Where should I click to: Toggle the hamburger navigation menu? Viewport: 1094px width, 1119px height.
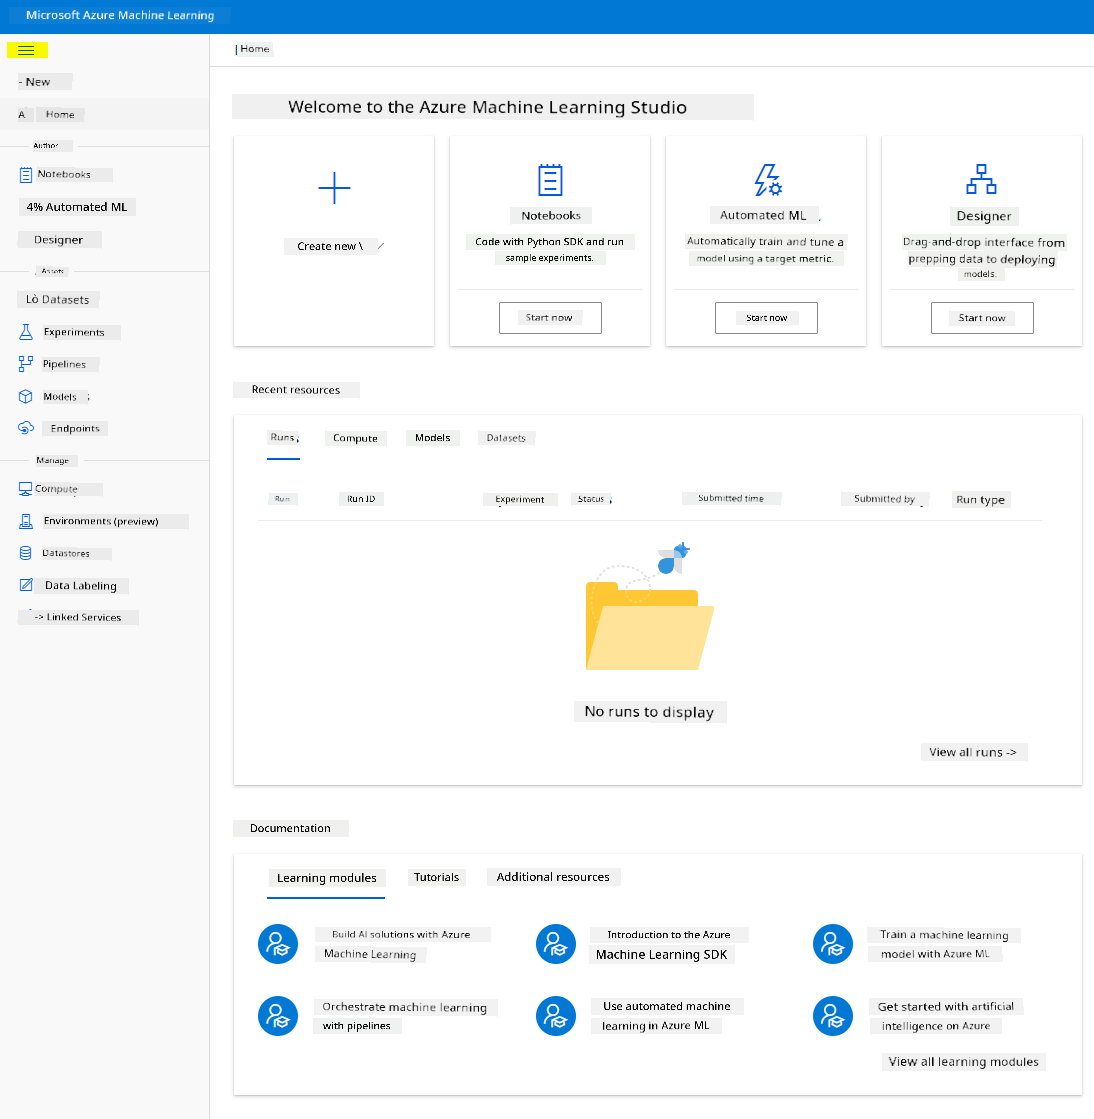pyautogui.click(x=26, y=50)
